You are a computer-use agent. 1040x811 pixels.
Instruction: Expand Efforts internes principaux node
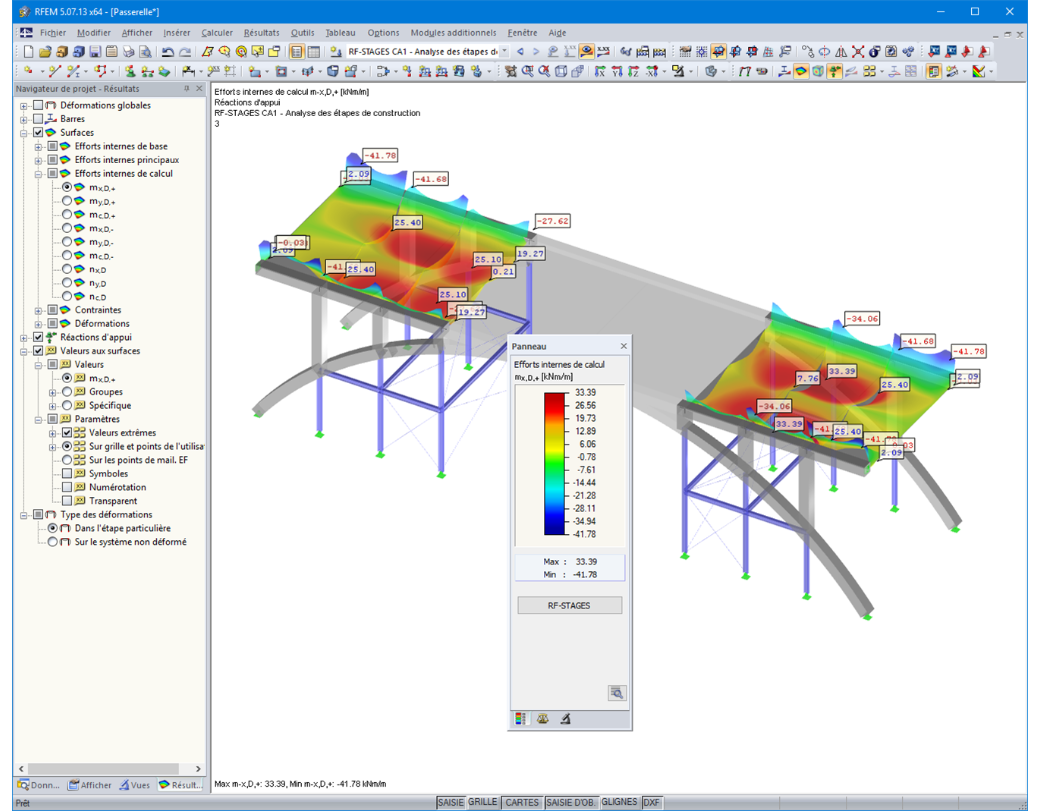[38, 160]
